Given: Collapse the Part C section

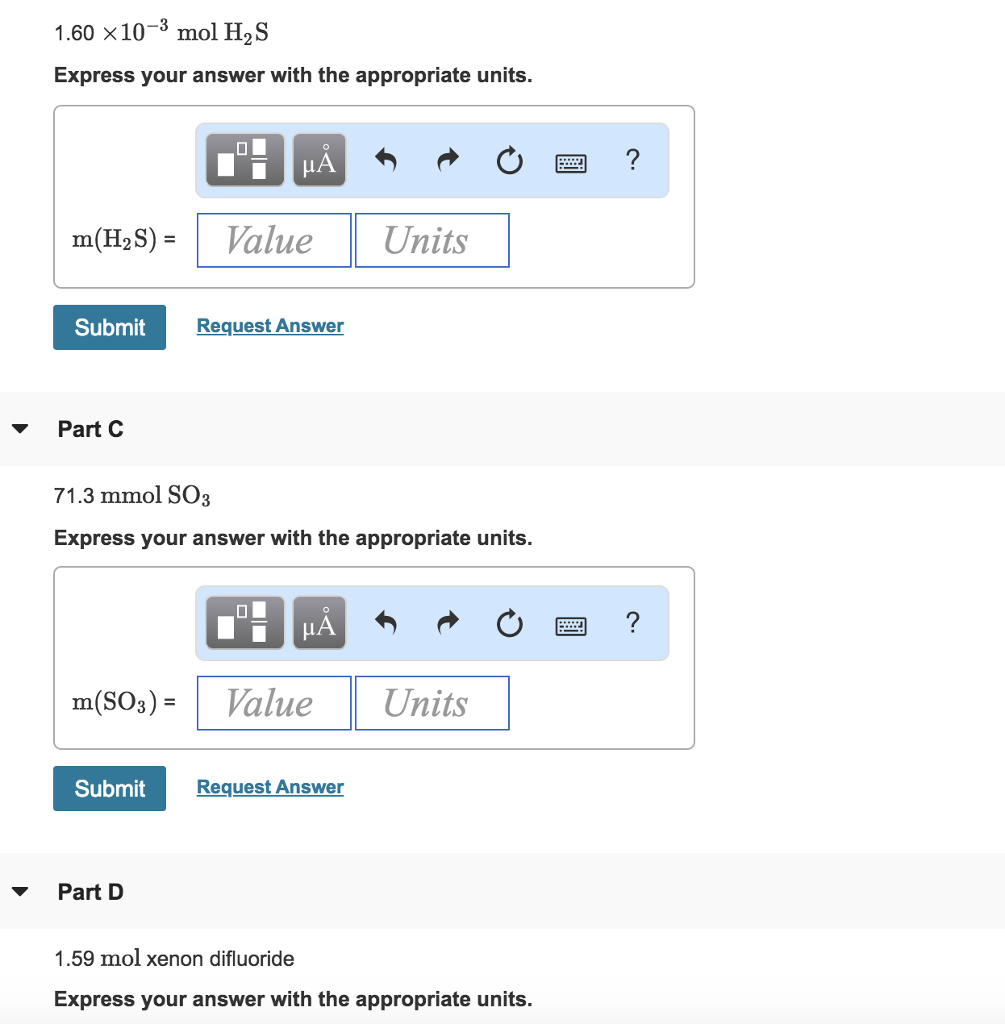Looking at the screenshot, I should click(x=20, y=428).
